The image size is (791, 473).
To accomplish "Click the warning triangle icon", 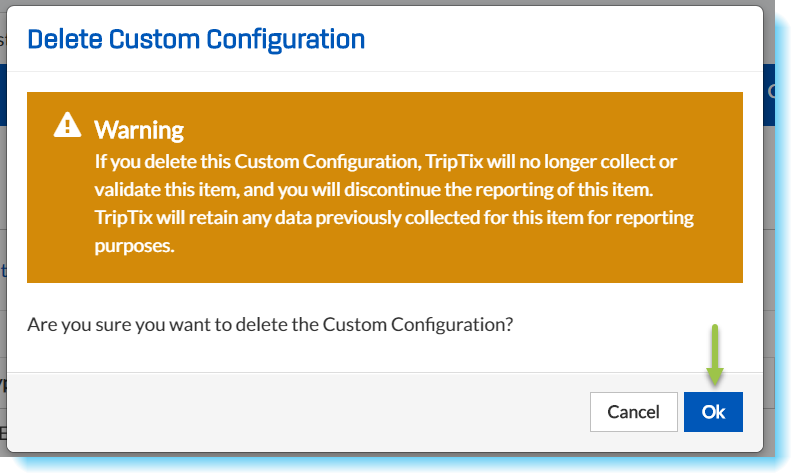I will pyautogui.click(x=67, y=125).
